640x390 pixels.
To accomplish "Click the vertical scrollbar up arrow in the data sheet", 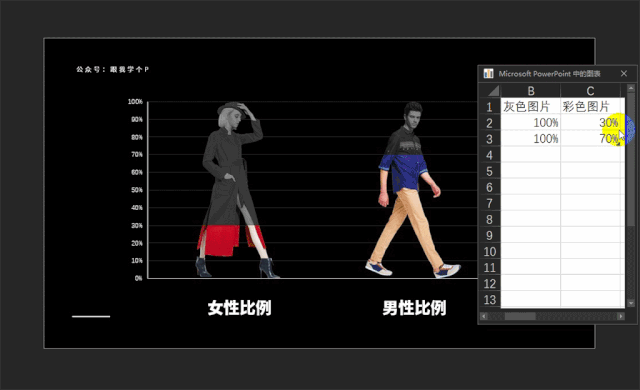I will [x=631, y=88].
